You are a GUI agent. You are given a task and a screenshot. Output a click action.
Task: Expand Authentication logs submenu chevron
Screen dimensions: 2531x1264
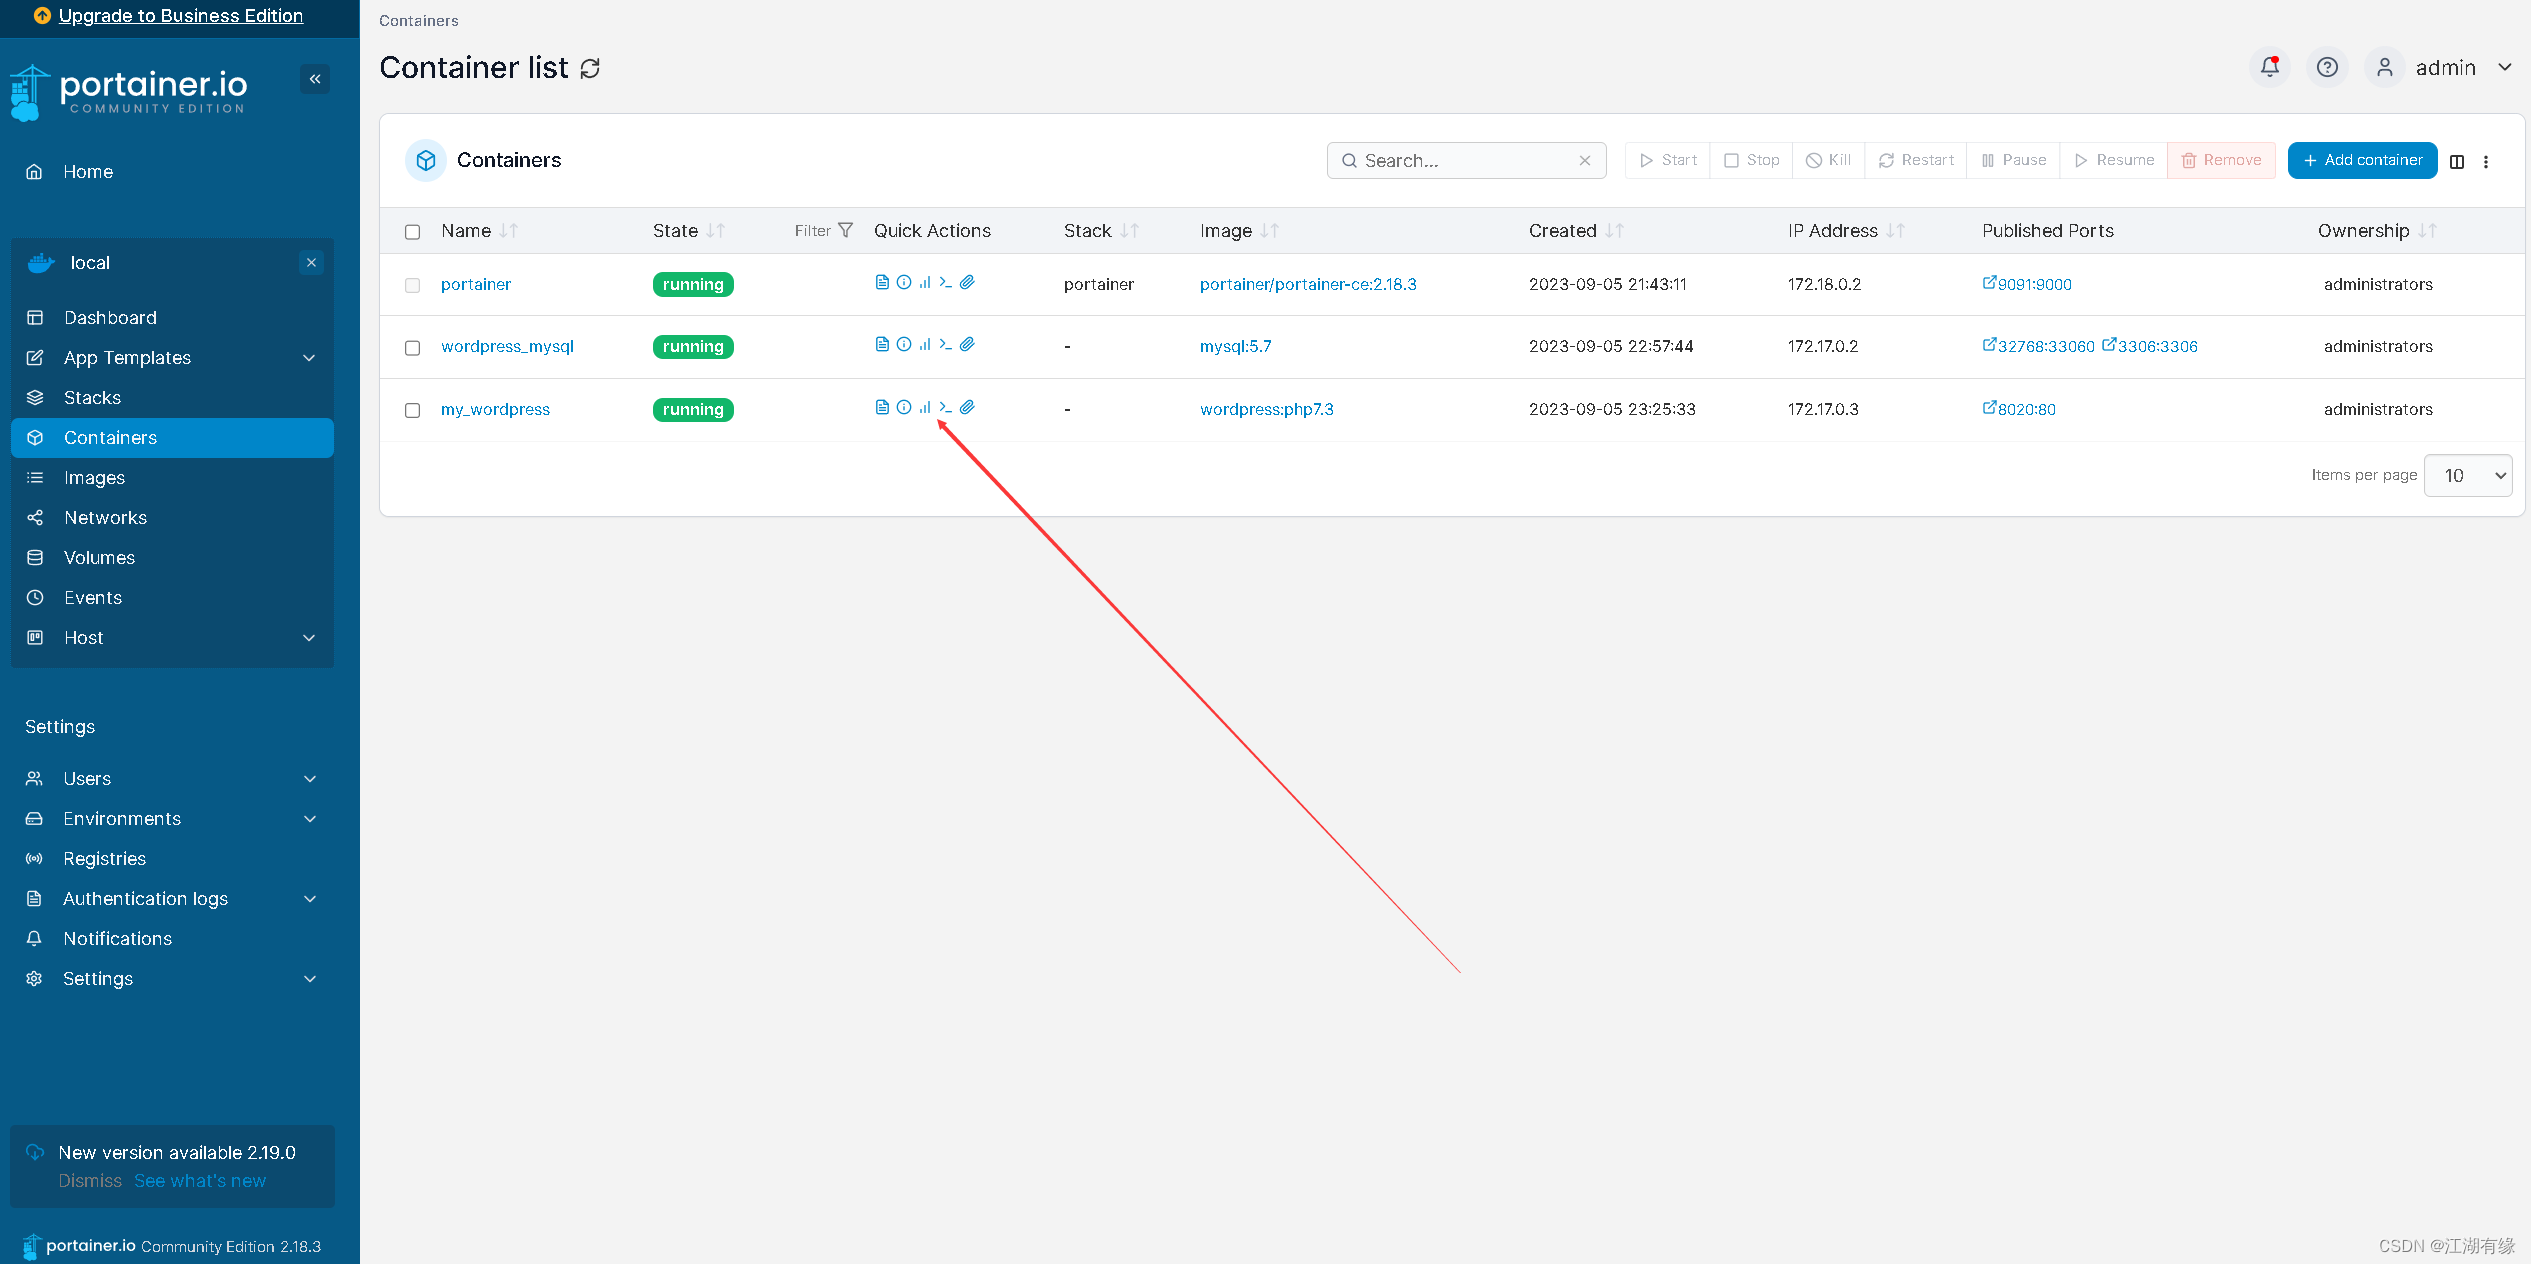tap(310, 899)
